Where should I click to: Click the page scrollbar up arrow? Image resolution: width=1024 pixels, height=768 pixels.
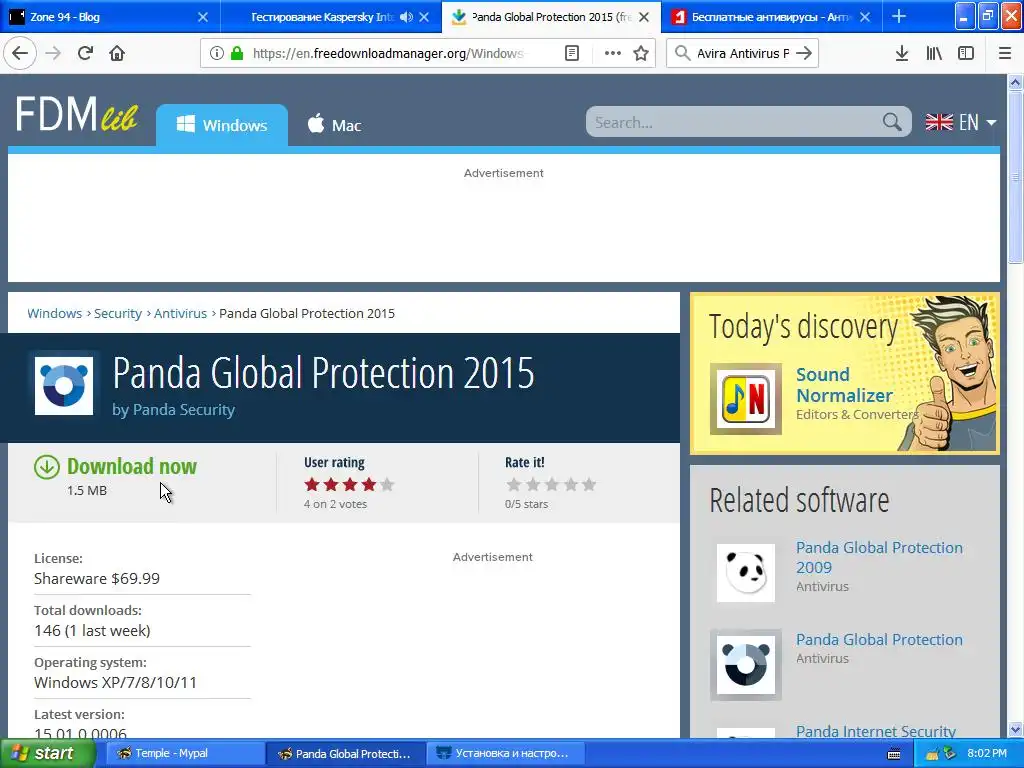1015,82
